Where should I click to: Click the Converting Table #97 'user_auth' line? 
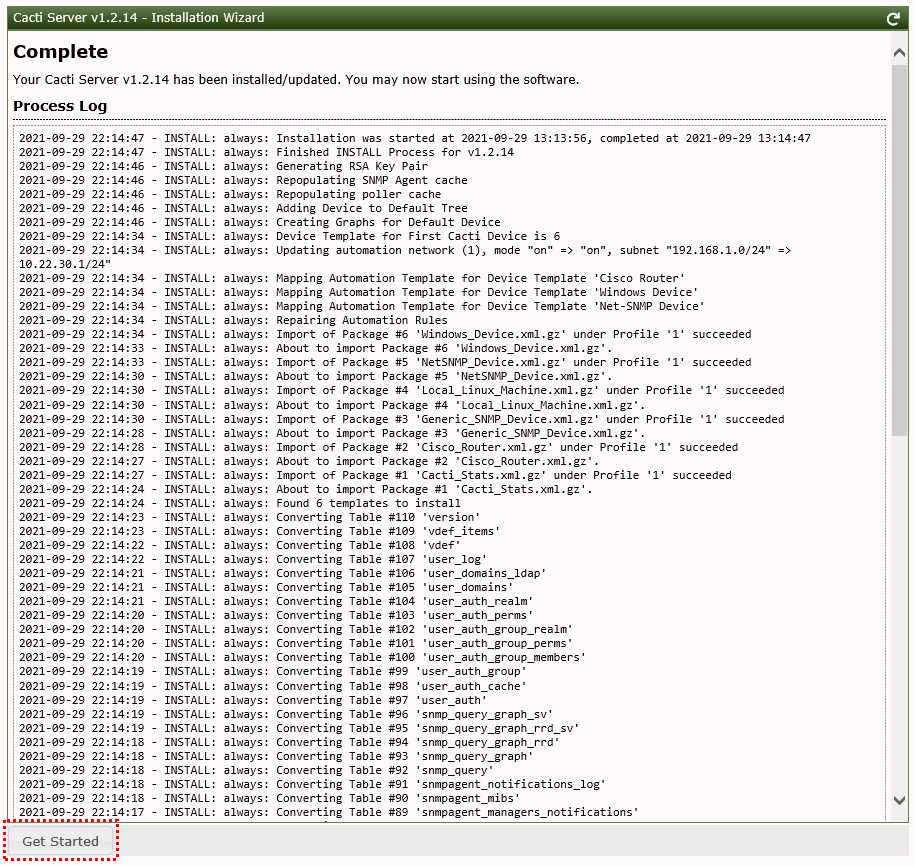[x=253, y=701]
